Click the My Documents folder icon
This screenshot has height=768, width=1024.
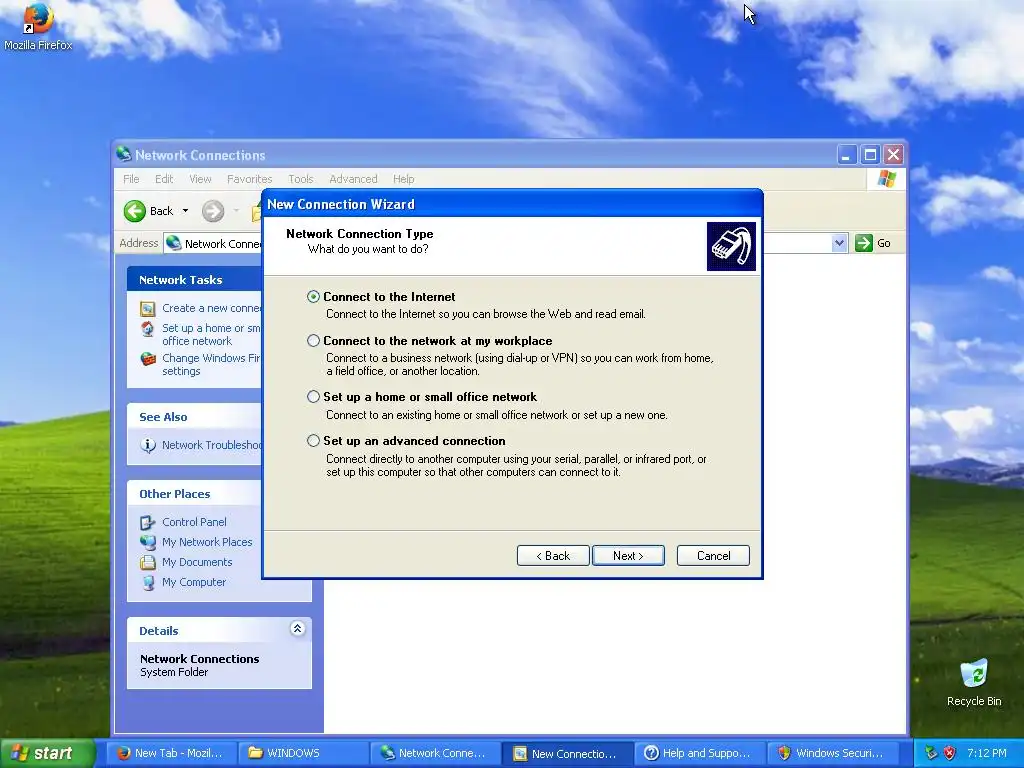(x=148, y=562)
